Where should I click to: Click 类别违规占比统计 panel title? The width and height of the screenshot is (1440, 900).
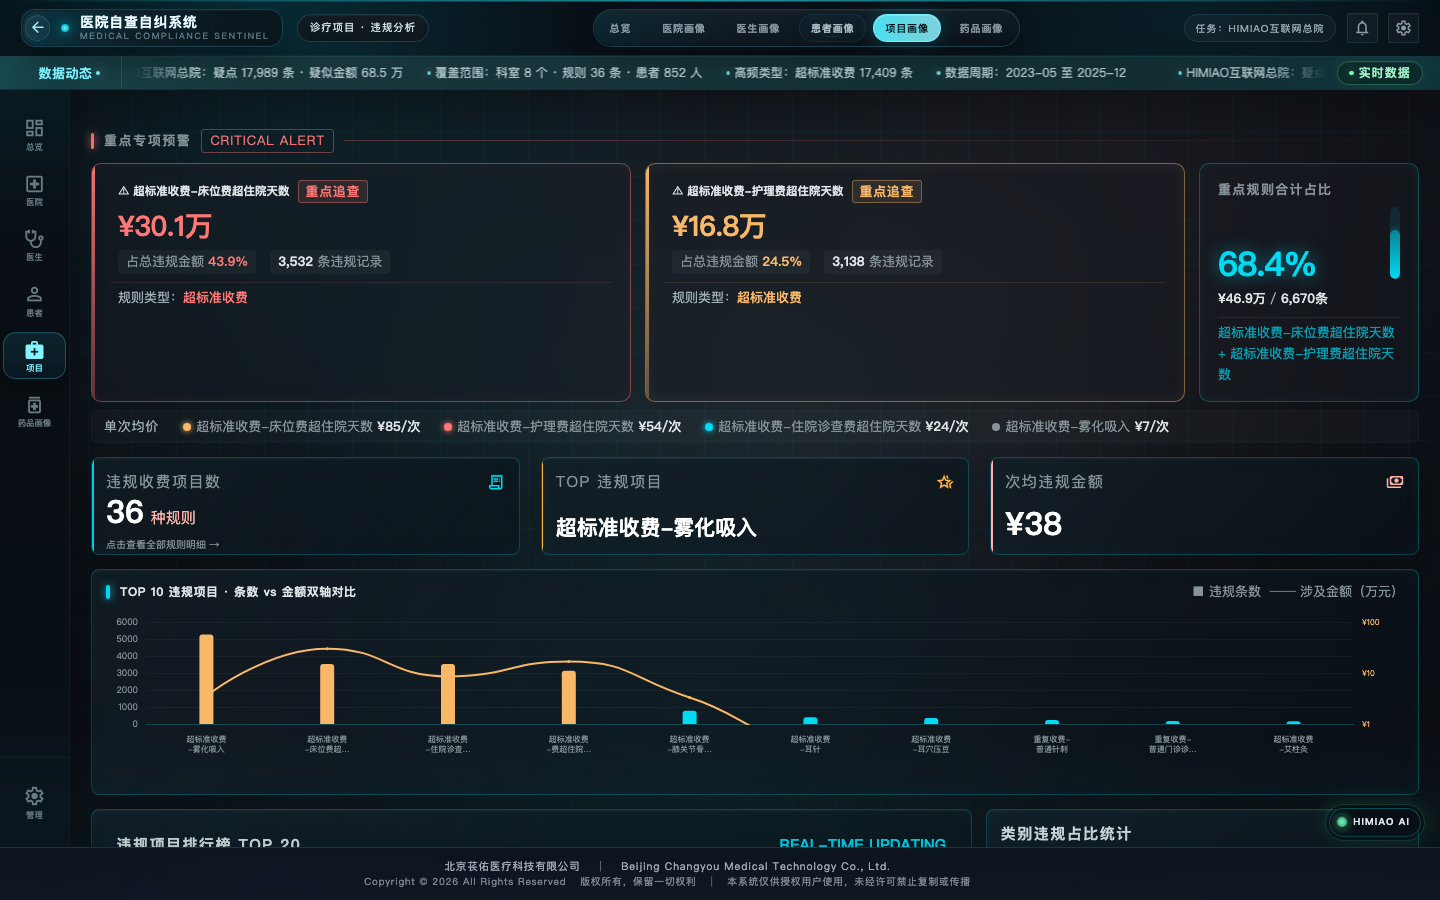pos(1066,834)
